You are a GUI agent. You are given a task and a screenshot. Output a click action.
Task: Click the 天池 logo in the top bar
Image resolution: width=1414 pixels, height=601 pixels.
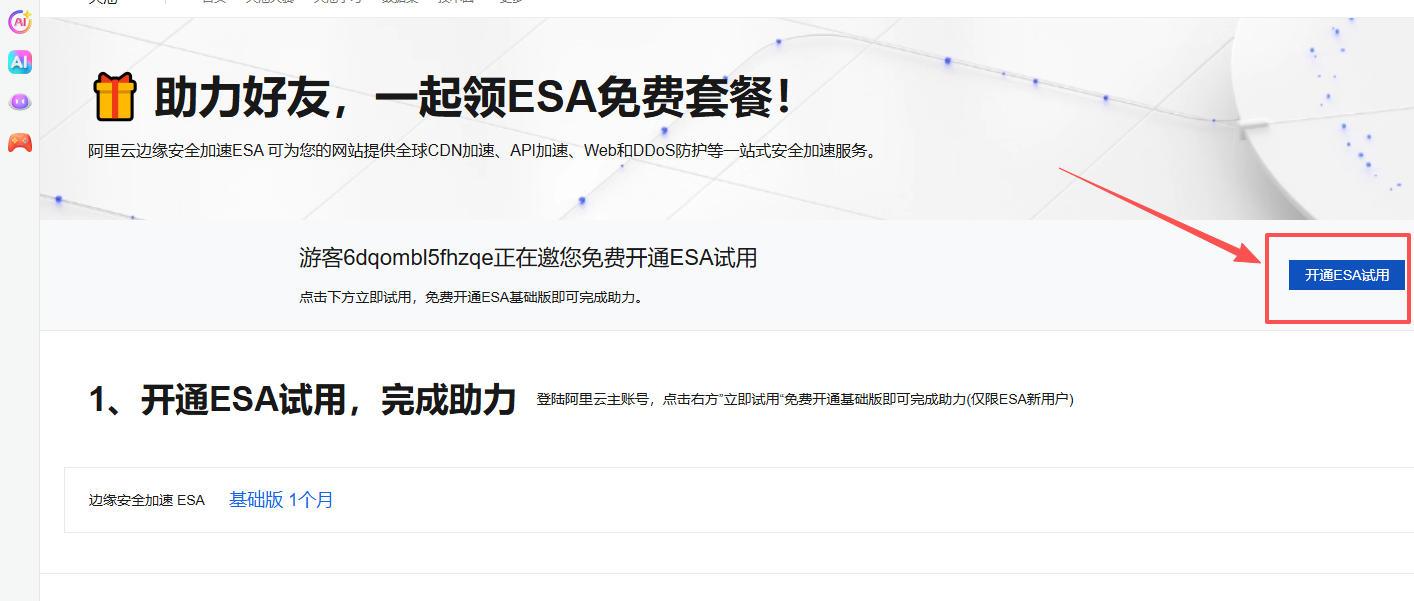[100, 2]
